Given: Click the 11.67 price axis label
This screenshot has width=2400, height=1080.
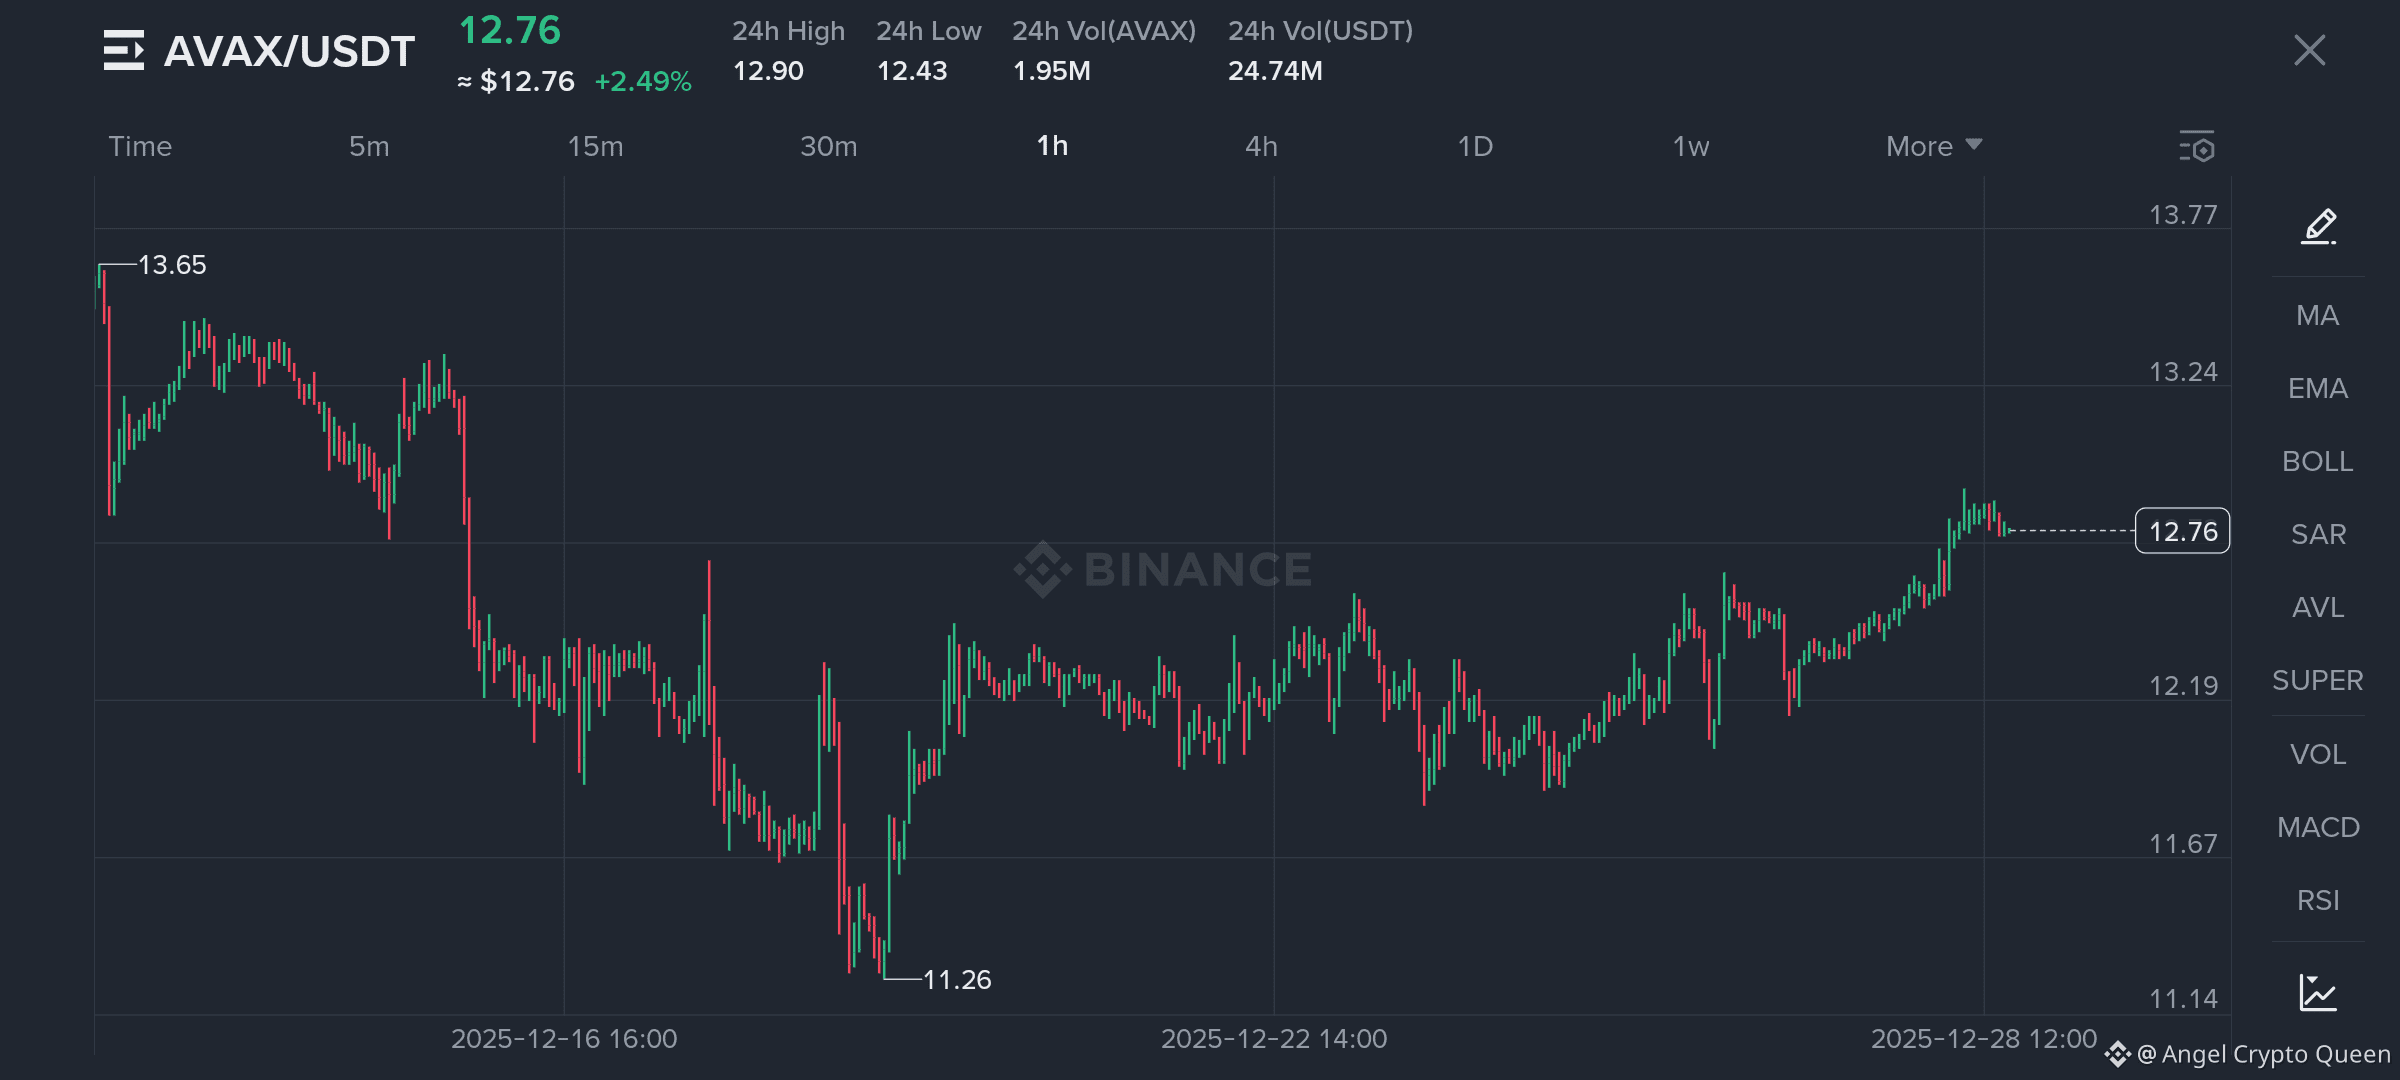Looking at the screenshot, I should (2183, 844).
